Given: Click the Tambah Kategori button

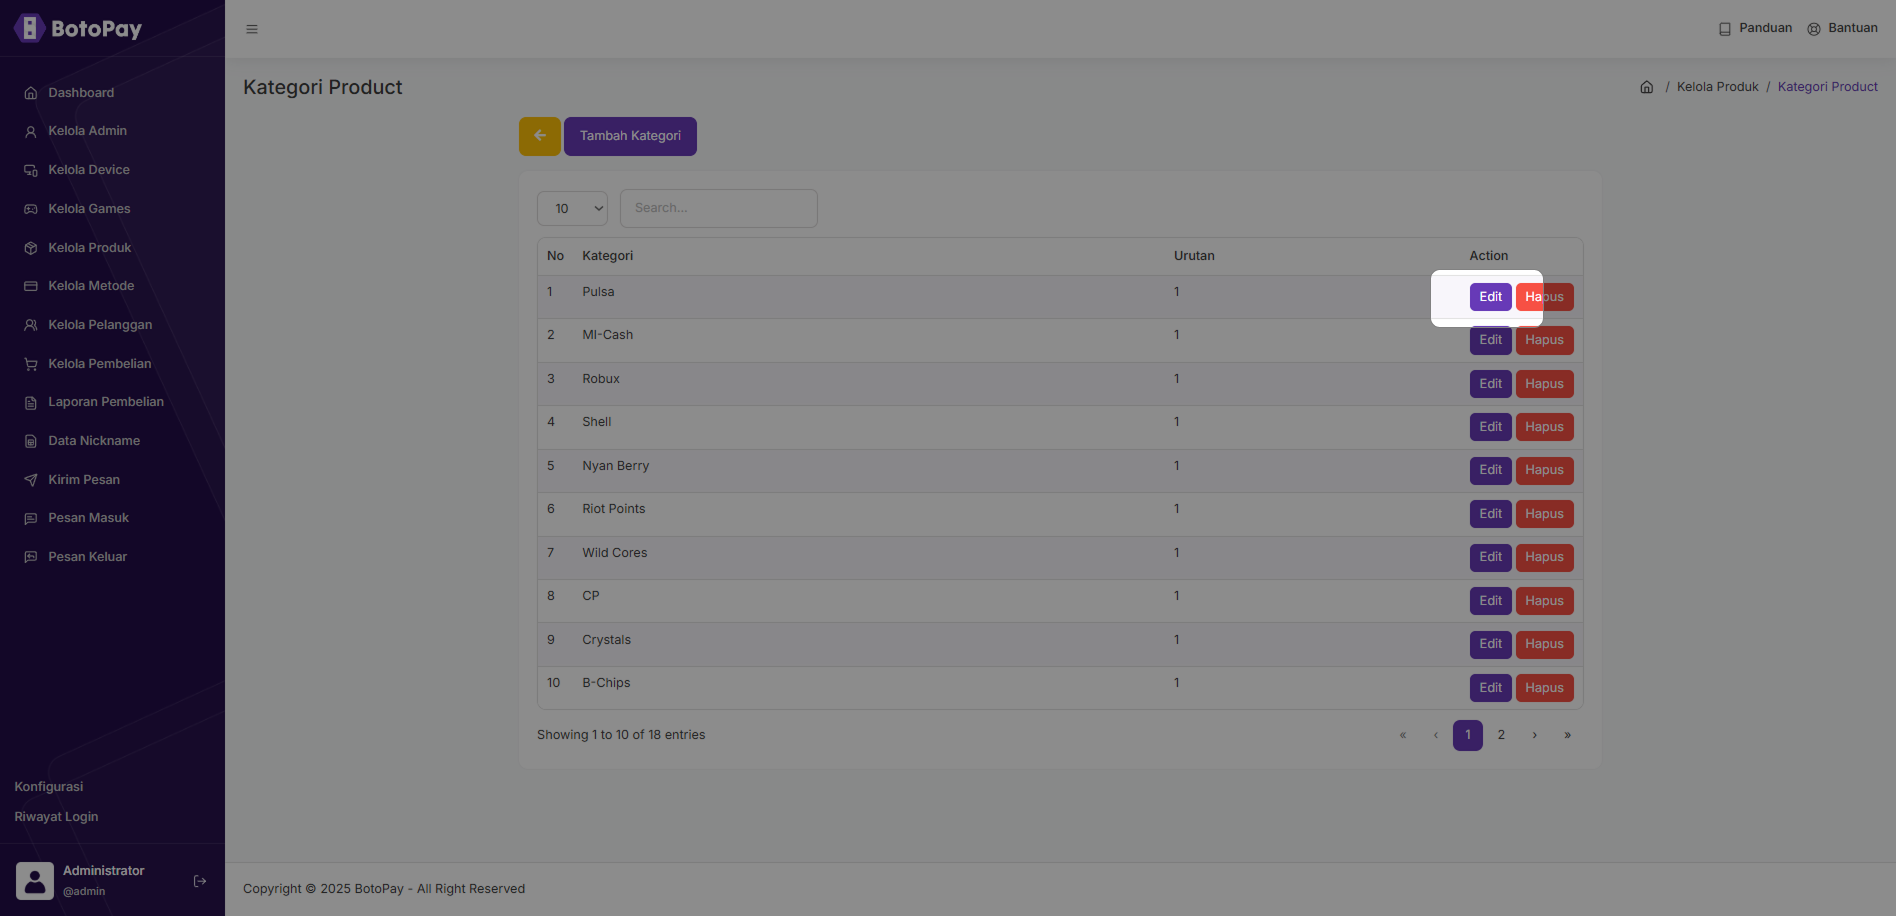Looking at the screenshot, I should 630,136.
